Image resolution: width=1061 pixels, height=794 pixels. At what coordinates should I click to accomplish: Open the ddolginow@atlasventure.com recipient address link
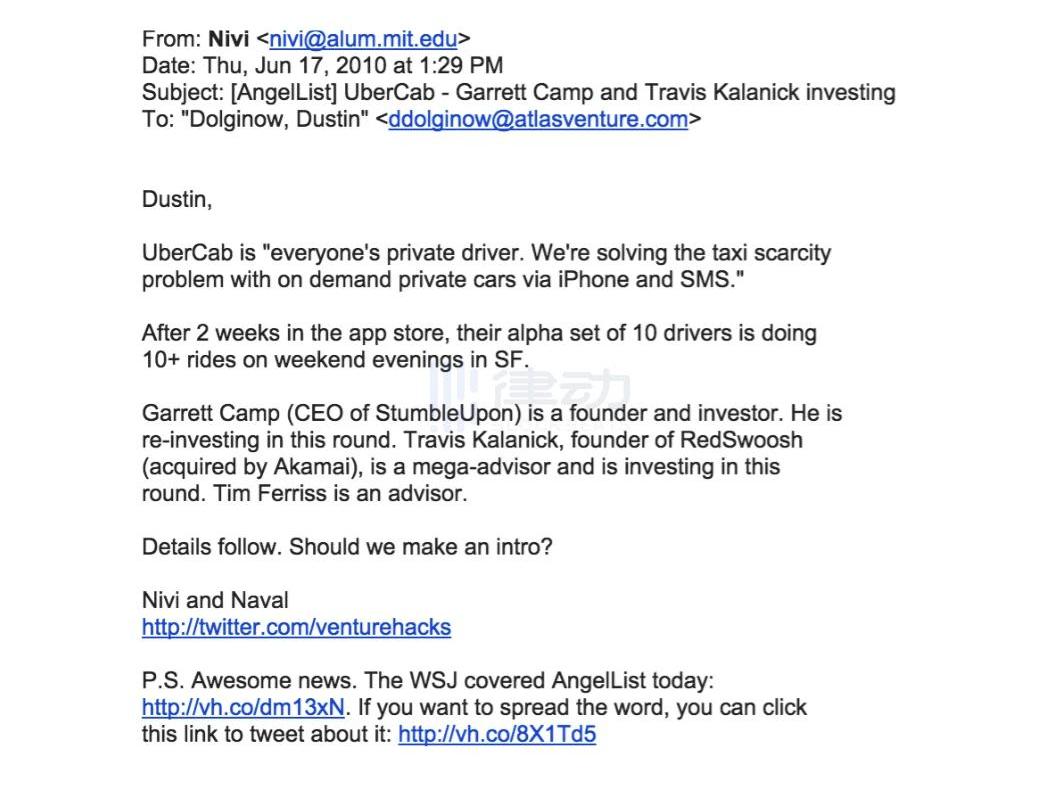(538, 120)
